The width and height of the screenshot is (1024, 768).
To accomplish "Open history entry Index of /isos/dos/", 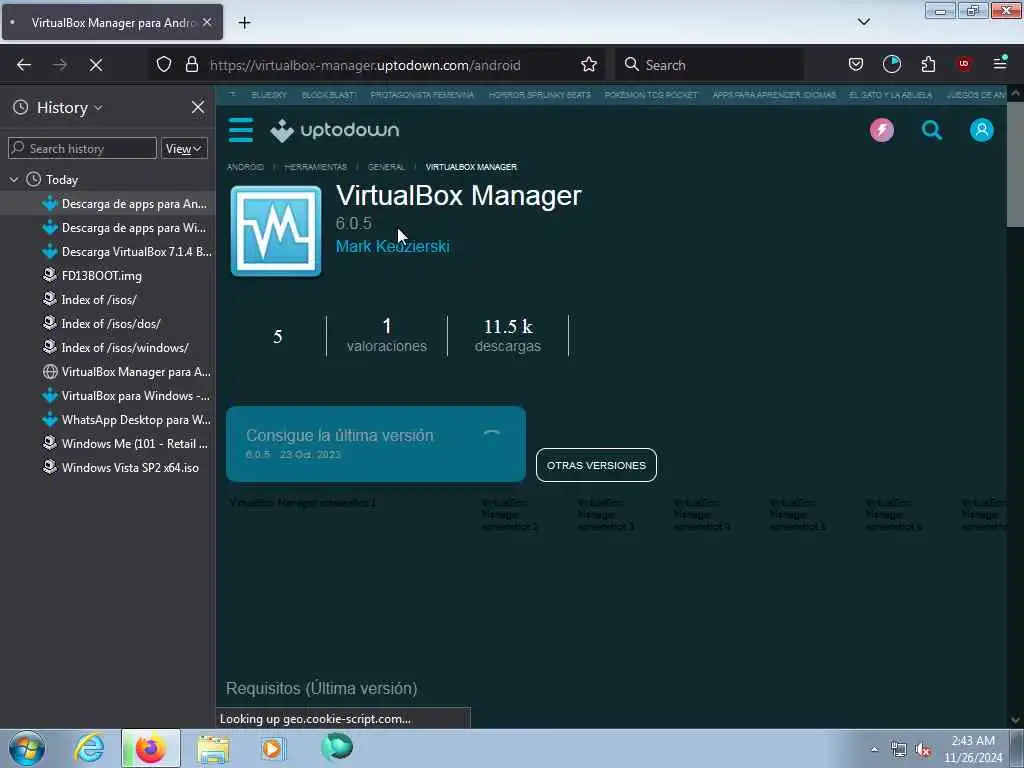I will pyautogui.click(x=108, y=323).
